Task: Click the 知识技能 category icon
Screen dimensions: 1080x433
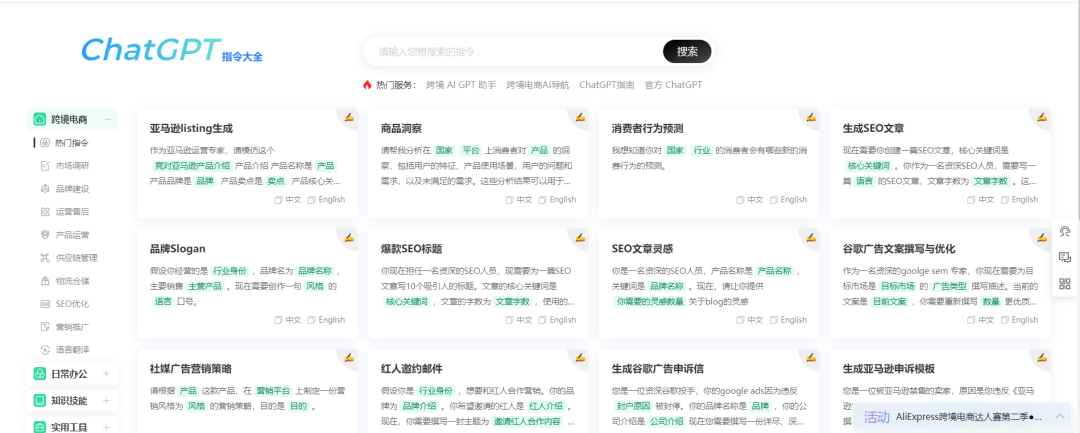Action: point(40,401)
